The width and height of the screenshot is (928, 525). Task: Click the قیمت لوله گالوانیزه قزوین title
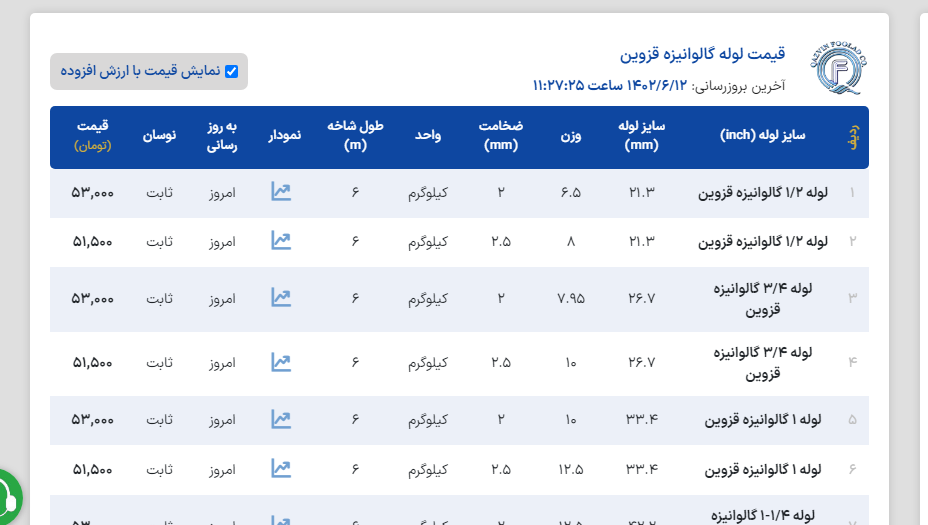click(x=703, y=53)
